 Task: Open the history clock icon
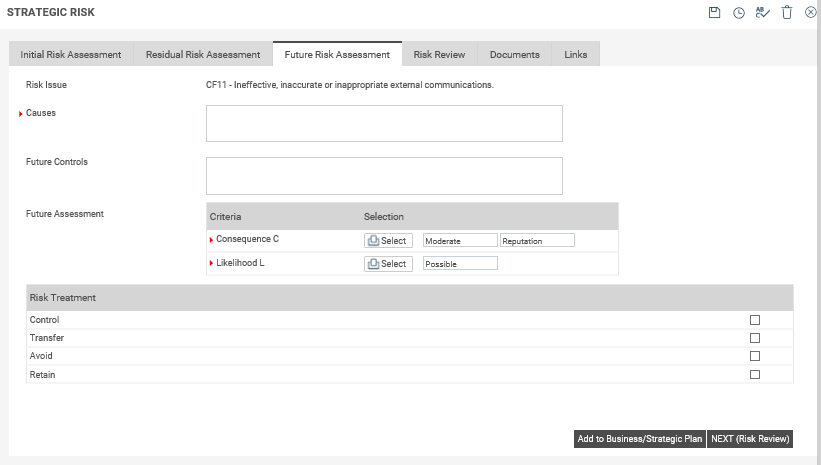point(739,12)
